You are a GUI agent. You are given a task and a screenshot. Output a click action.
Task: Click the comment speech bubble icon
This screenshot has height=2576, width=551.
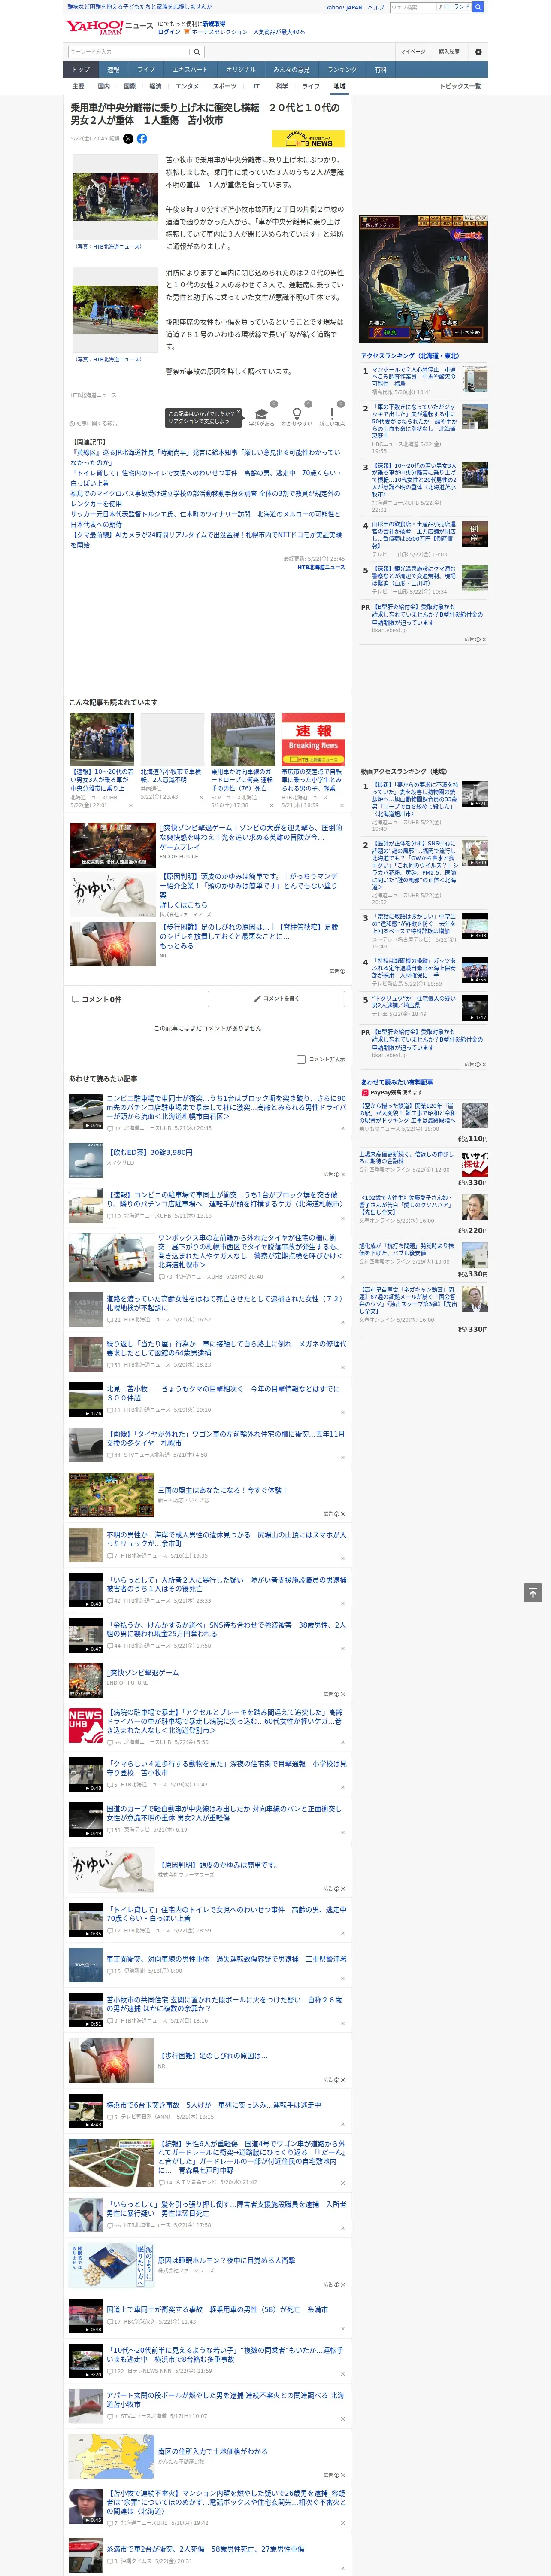[x=75, y=999]
